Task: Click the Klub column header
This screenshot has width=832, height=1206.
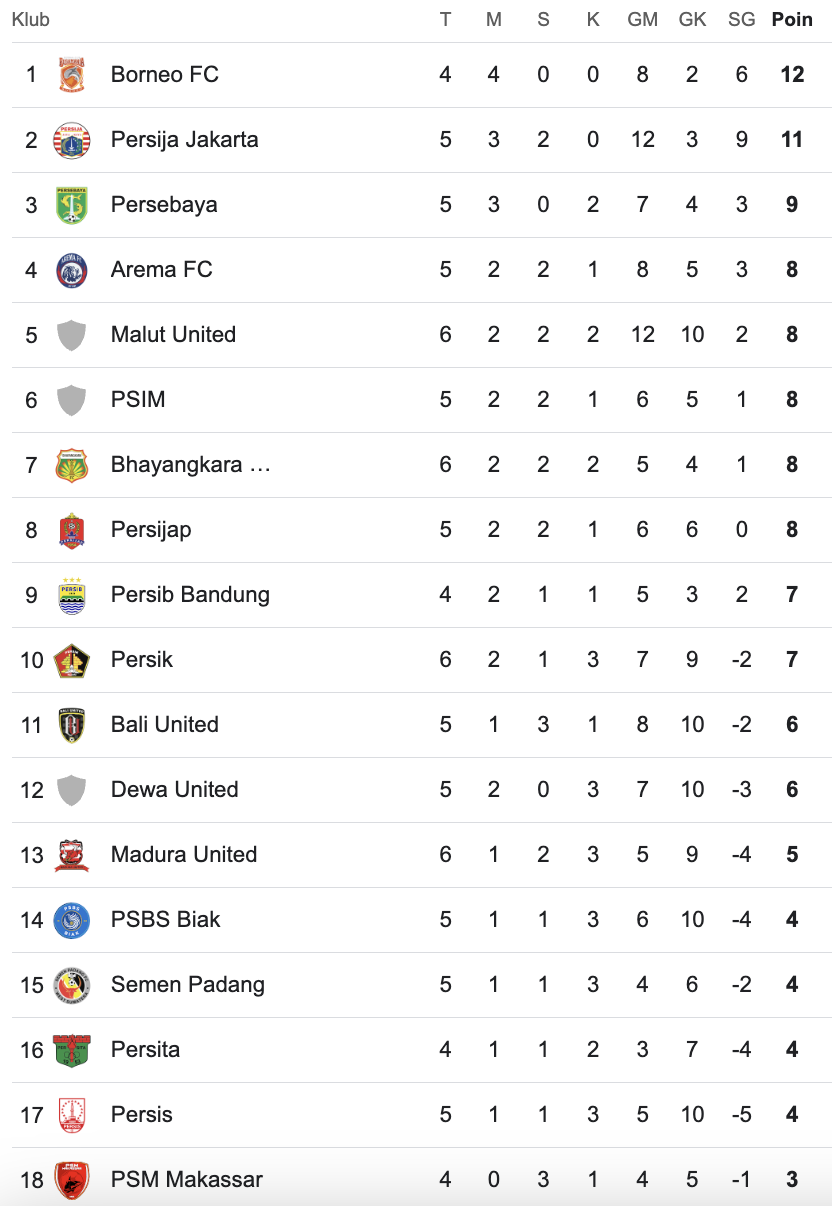Action: coord(31,20)
